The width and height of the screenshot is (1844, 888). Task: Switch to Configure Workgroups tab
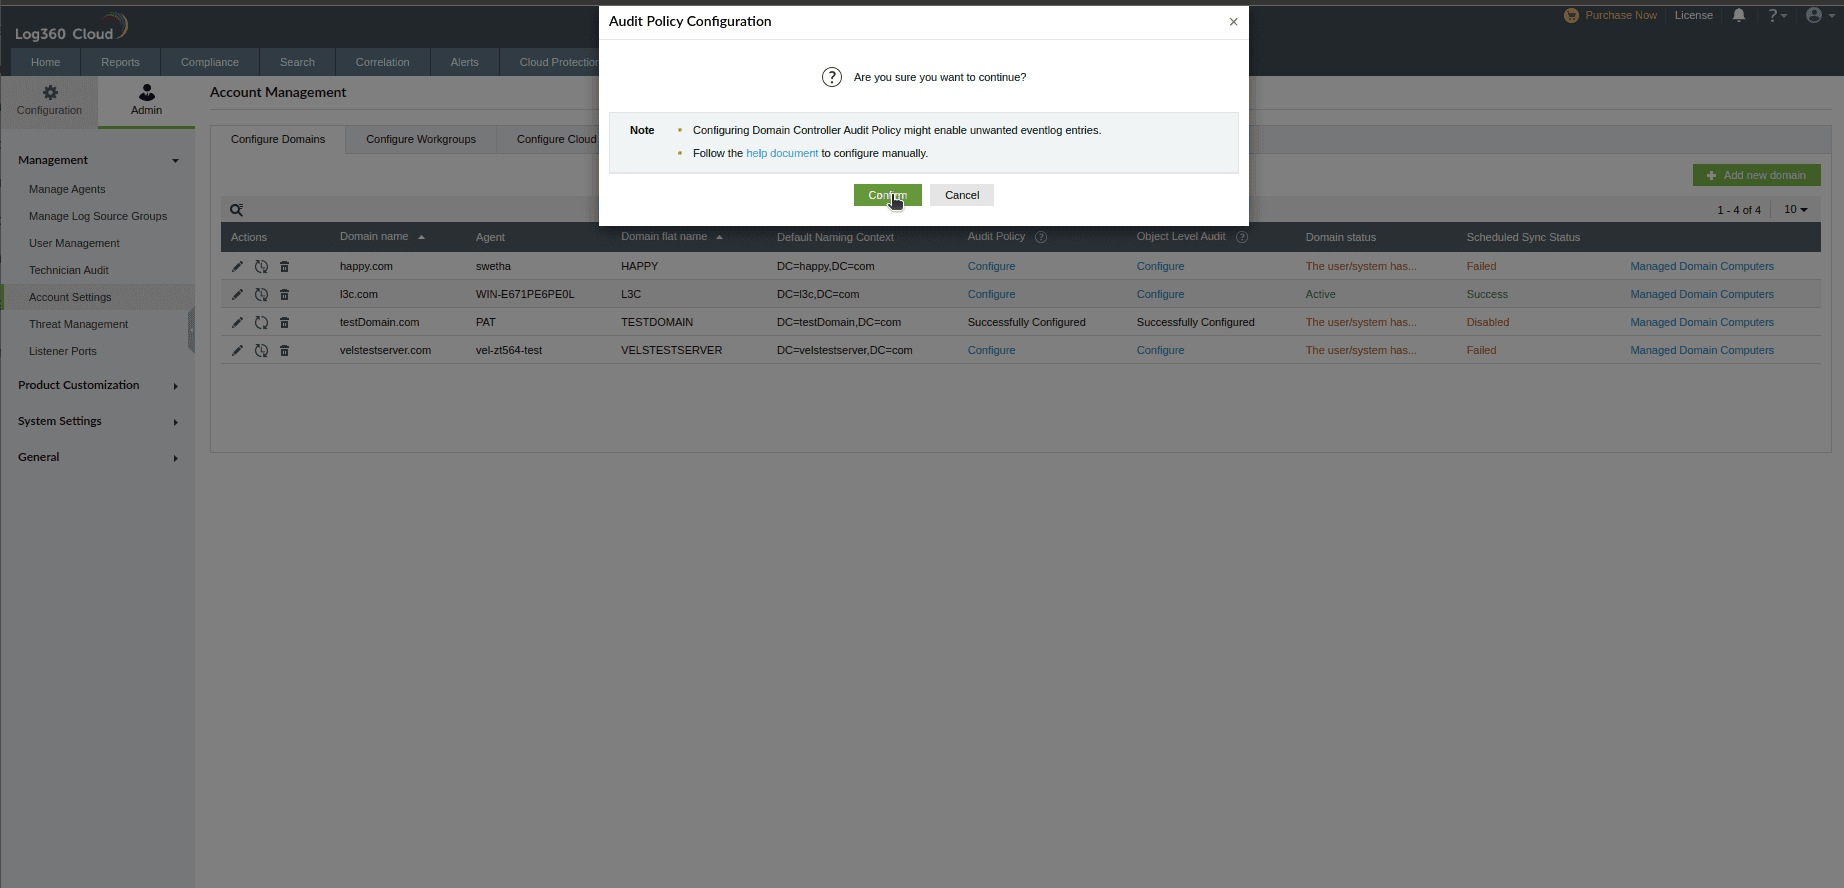click(x=421, y=139)
